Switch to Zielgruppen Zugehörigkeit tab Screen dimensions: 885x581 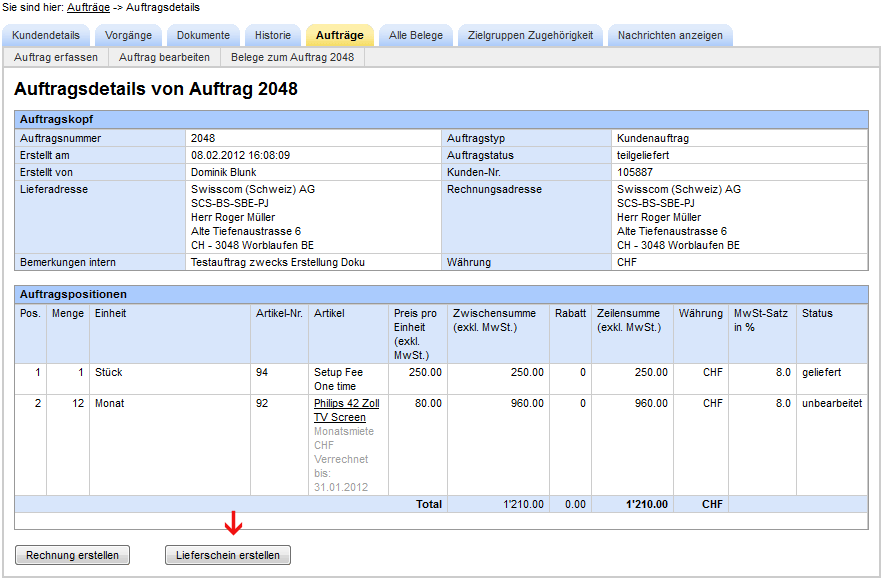531,36
